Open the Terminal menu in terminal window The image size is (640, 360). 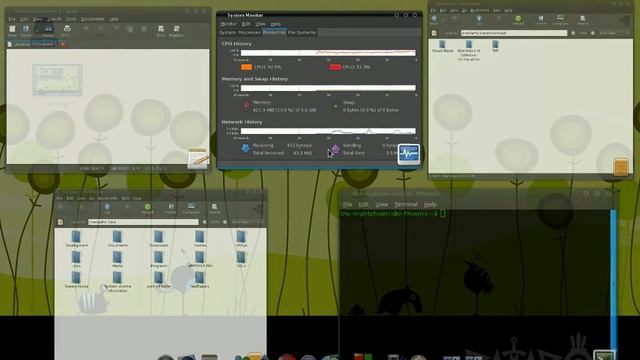406,204
